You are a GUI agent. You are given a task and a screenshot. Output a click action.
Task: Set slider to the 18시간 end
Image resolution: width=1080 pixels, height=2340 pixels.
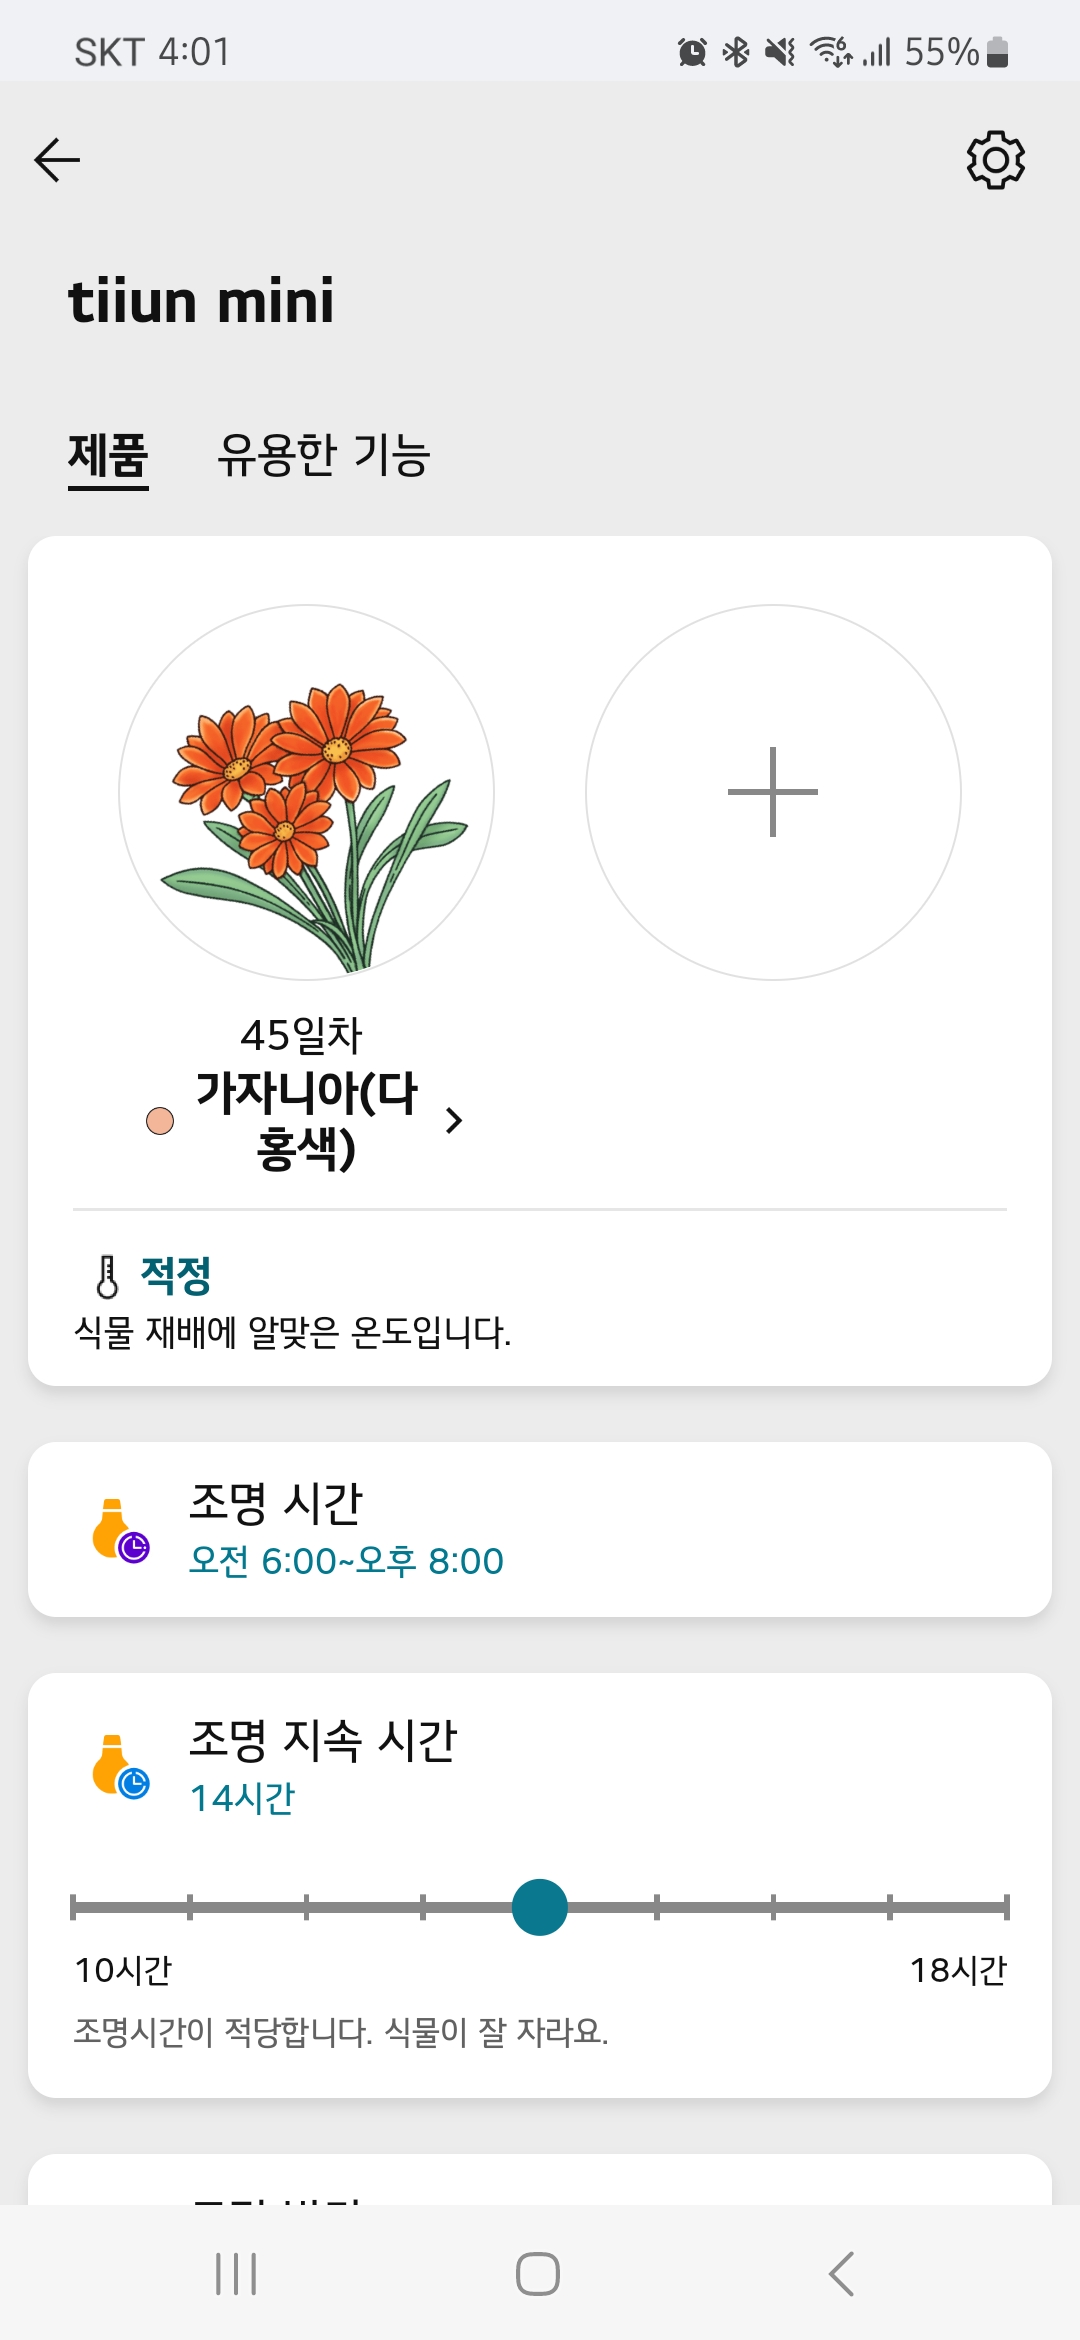[x=1006, y=1907]
